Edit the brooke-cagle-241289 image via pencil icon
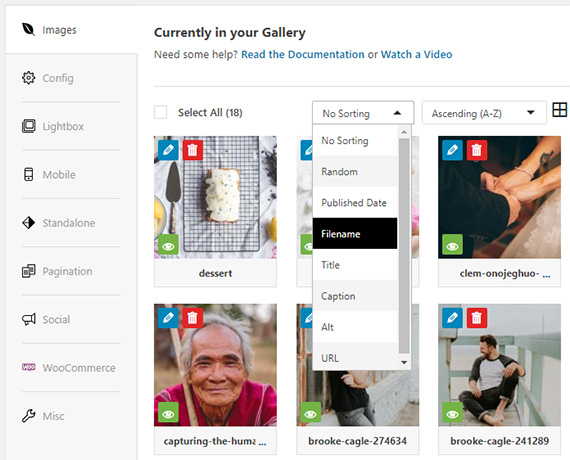The image size is (570, 460). (452, 318)
